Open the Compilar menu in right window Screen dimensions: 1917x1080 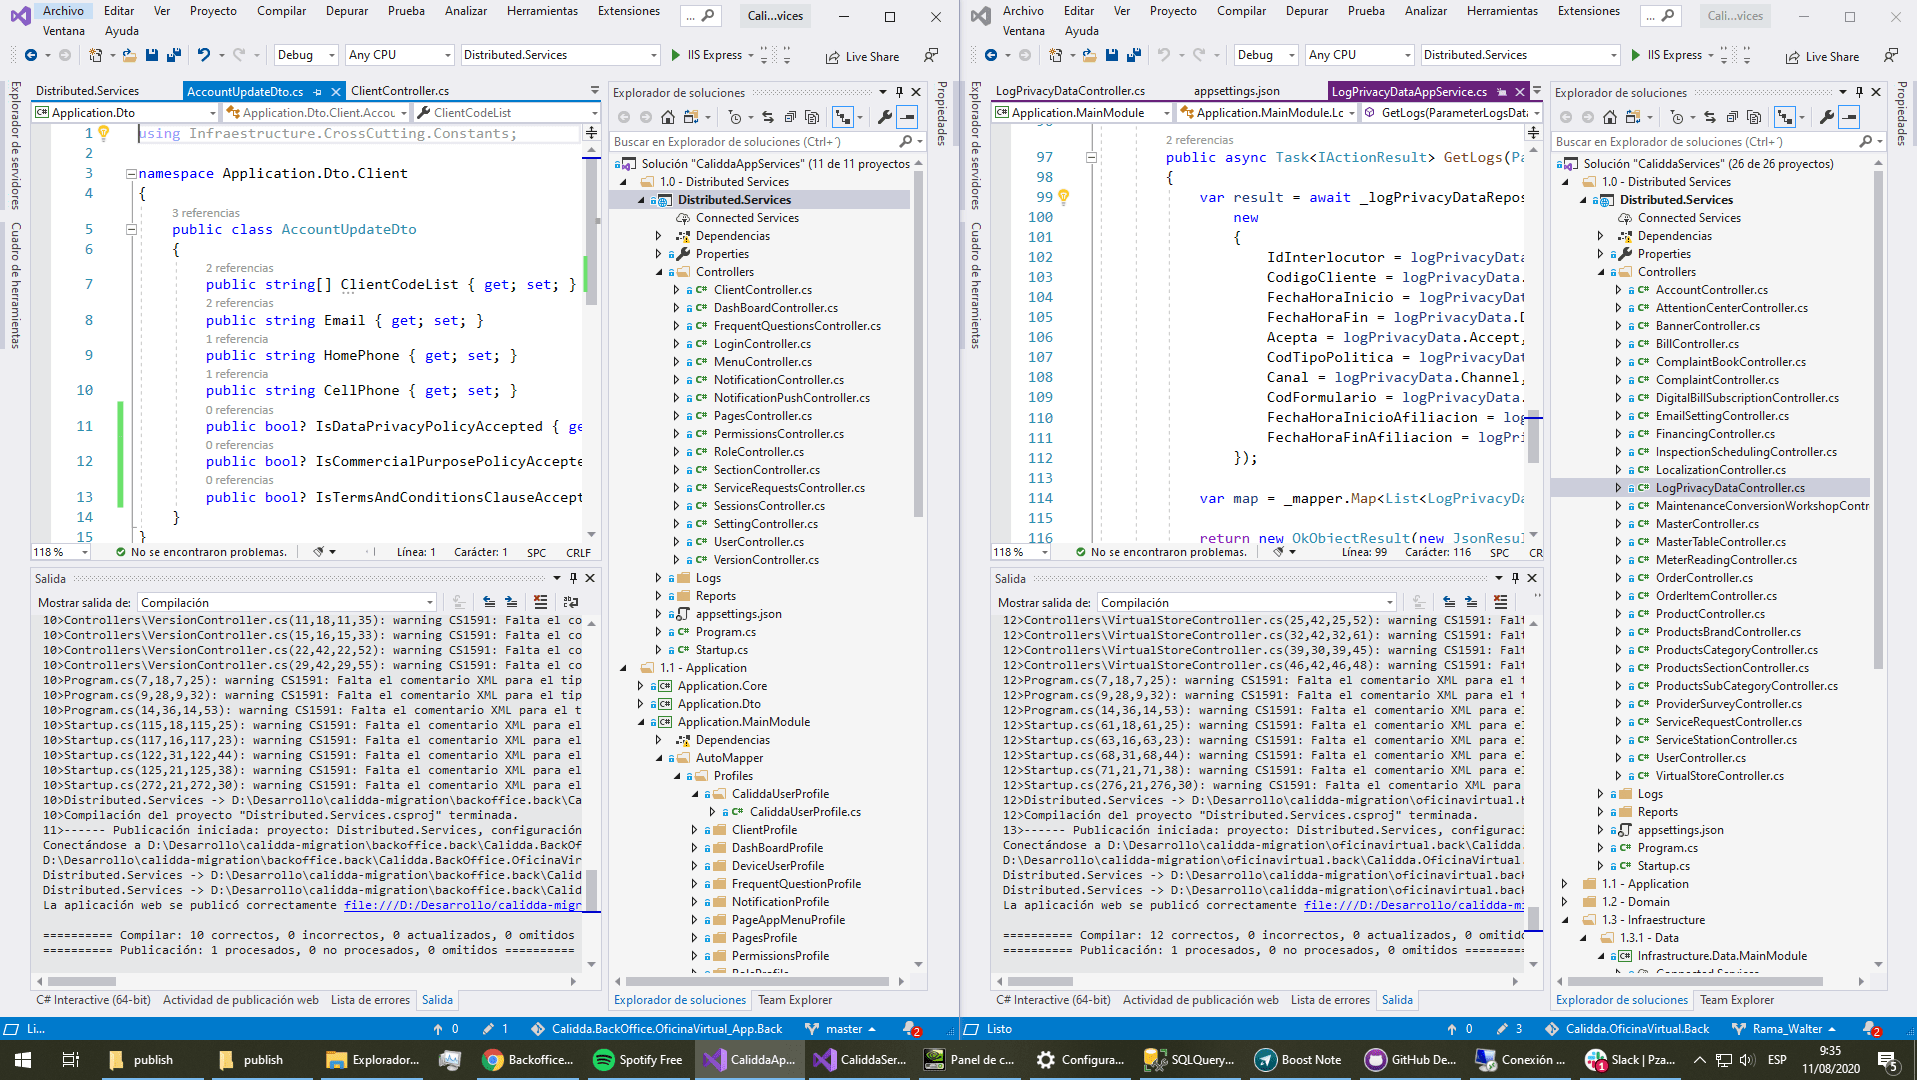point(1241,11)
